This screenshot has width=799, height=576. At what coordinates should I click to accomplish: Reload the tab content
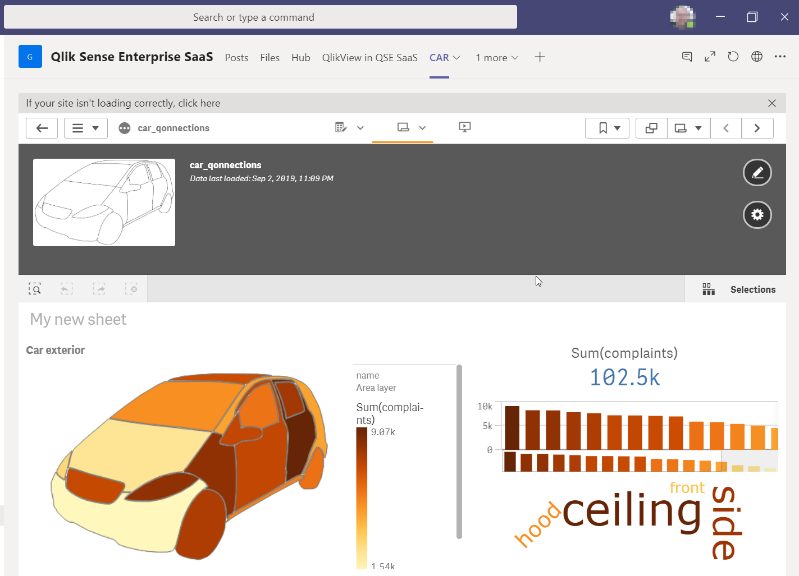pyautogui.click(x=733, y=57)
